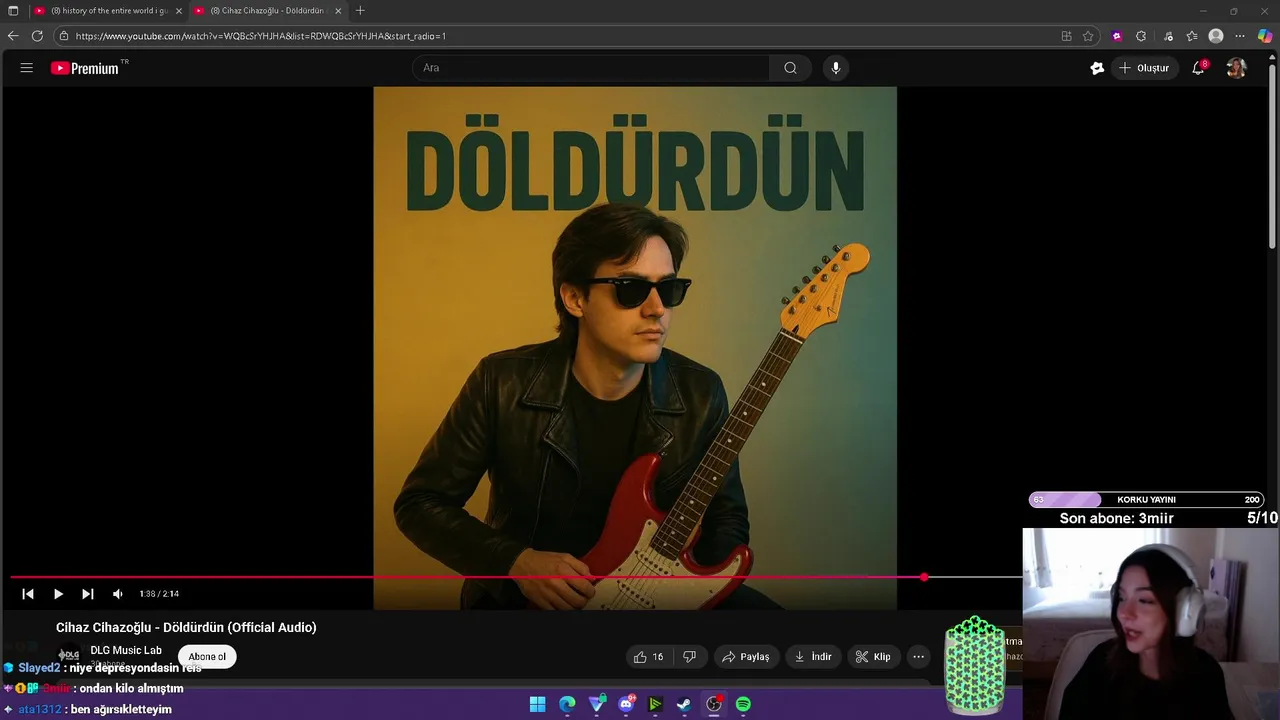
Task: Open Microsoft Edge from the taskbar
Action: [567, 704]
